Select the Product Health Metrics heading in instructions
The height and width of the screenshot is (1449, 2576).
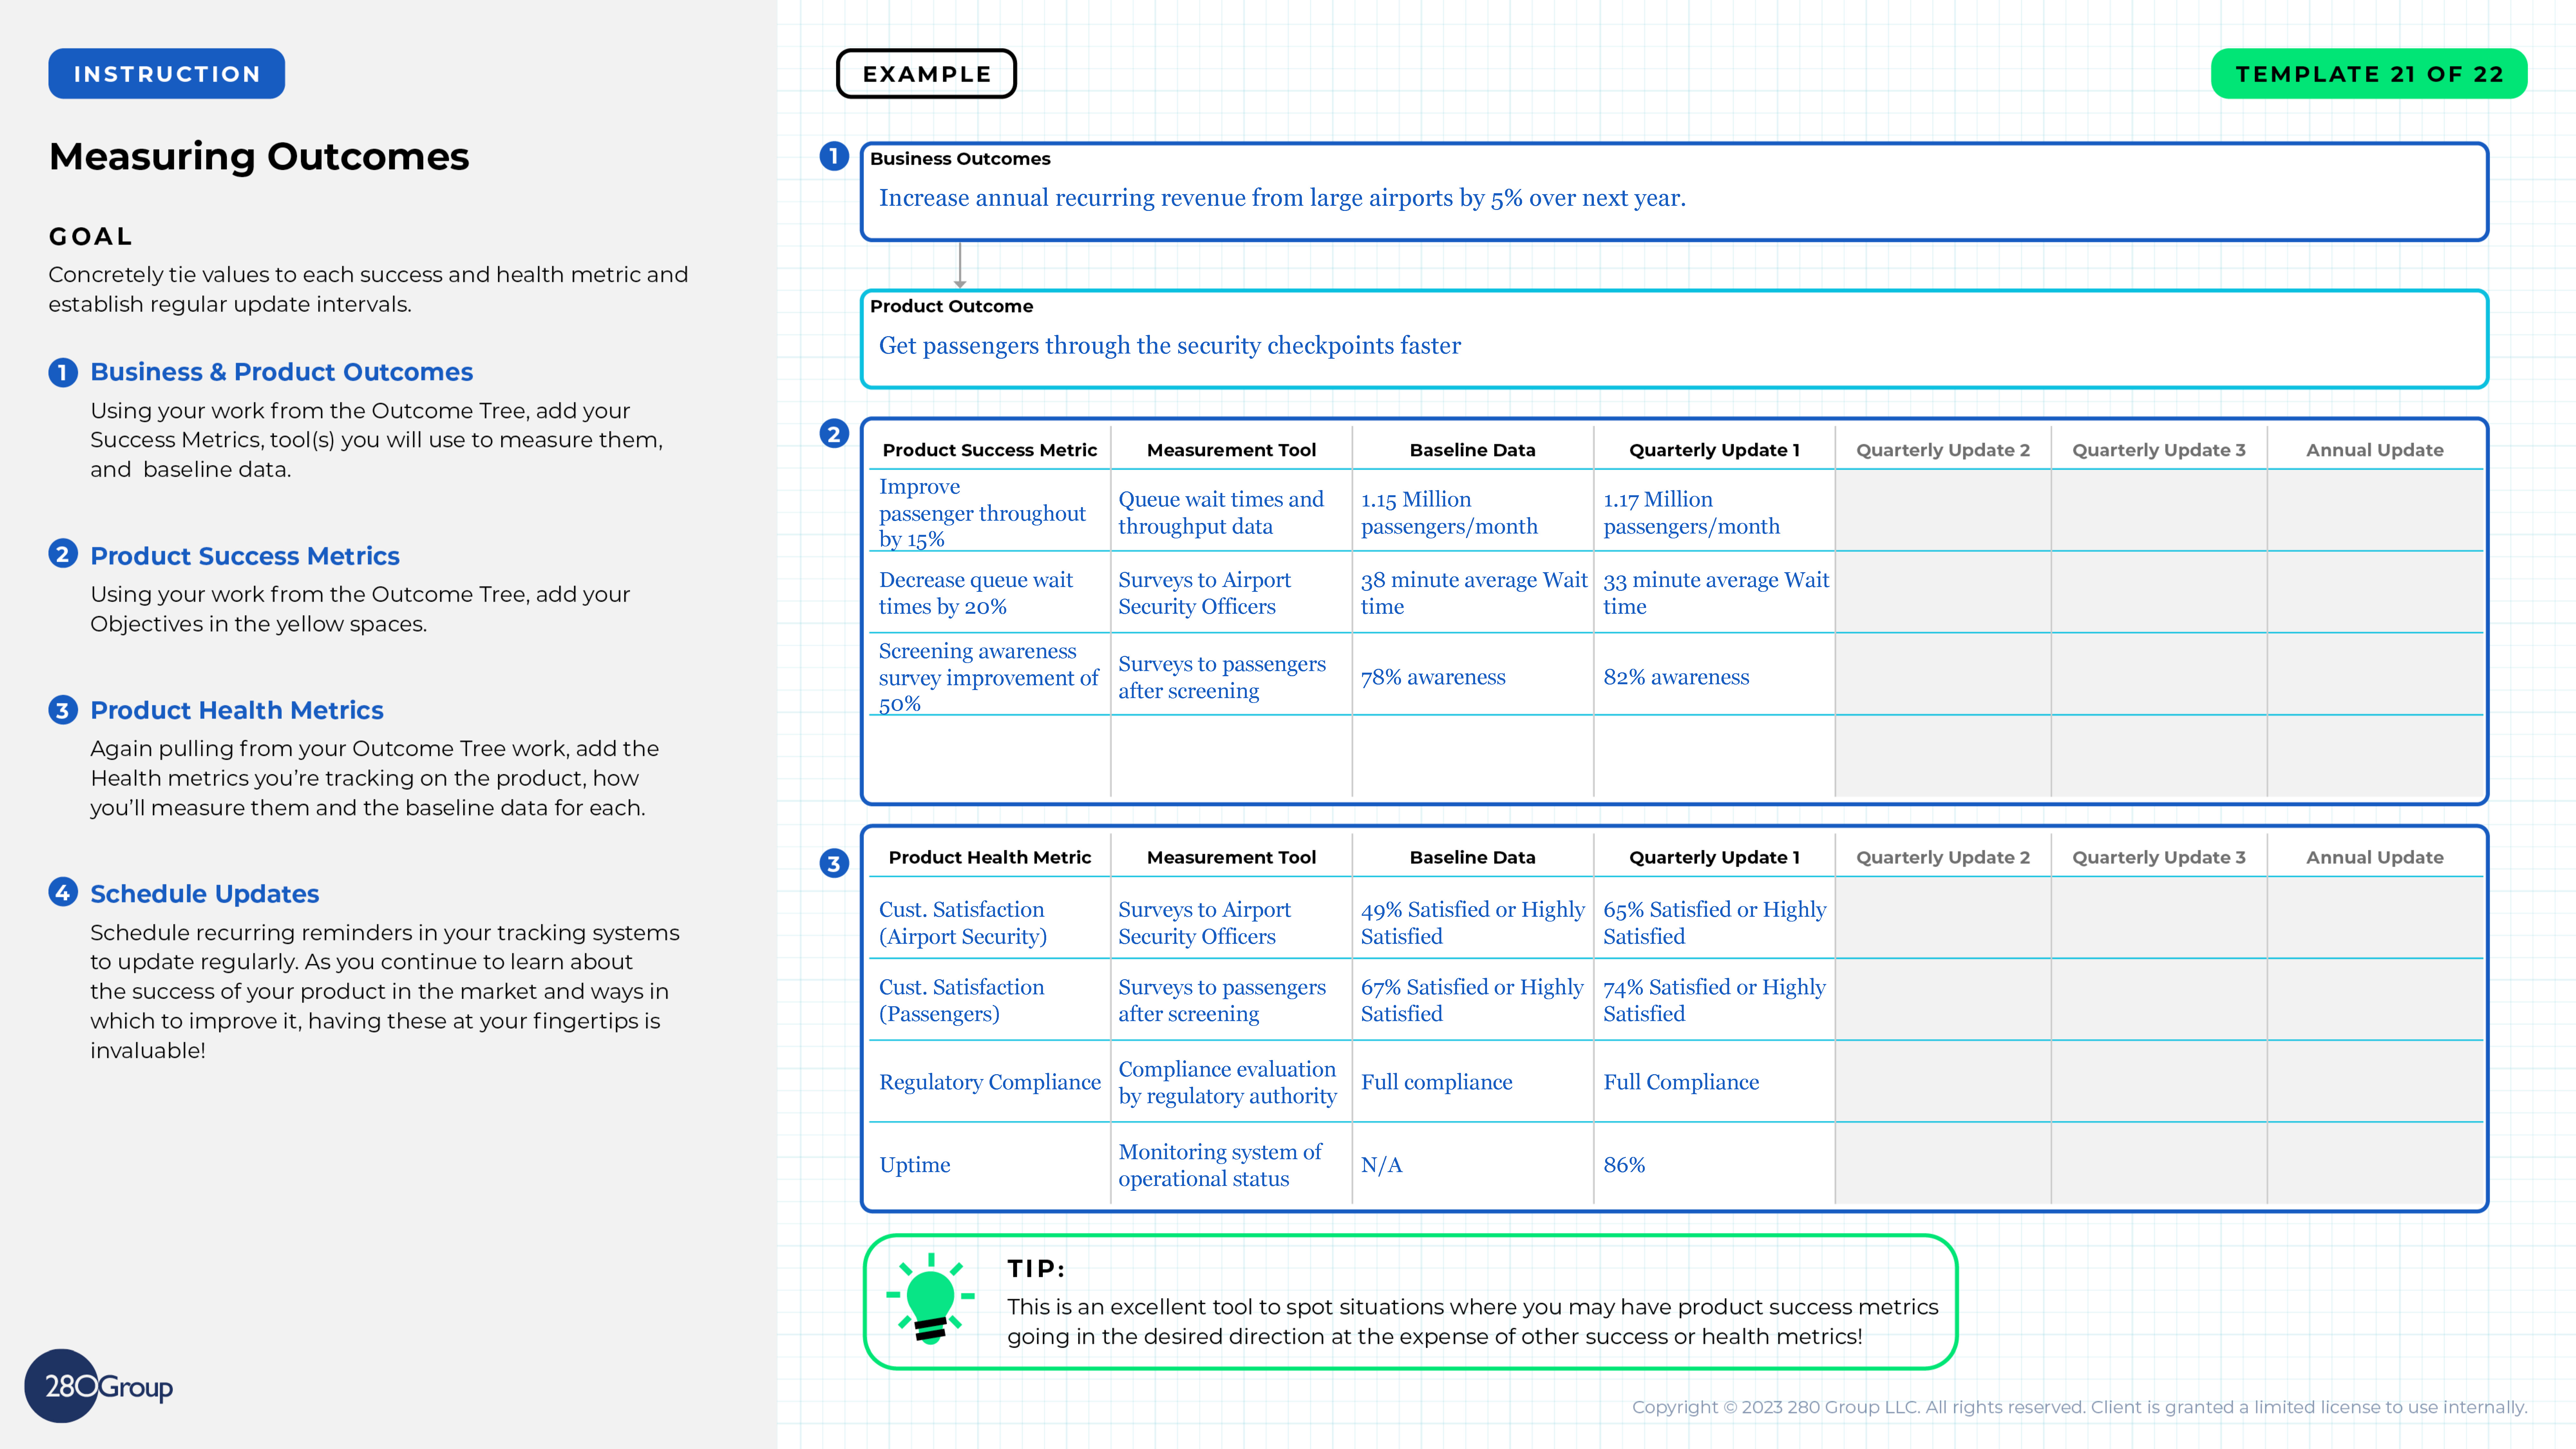(237, 710)
